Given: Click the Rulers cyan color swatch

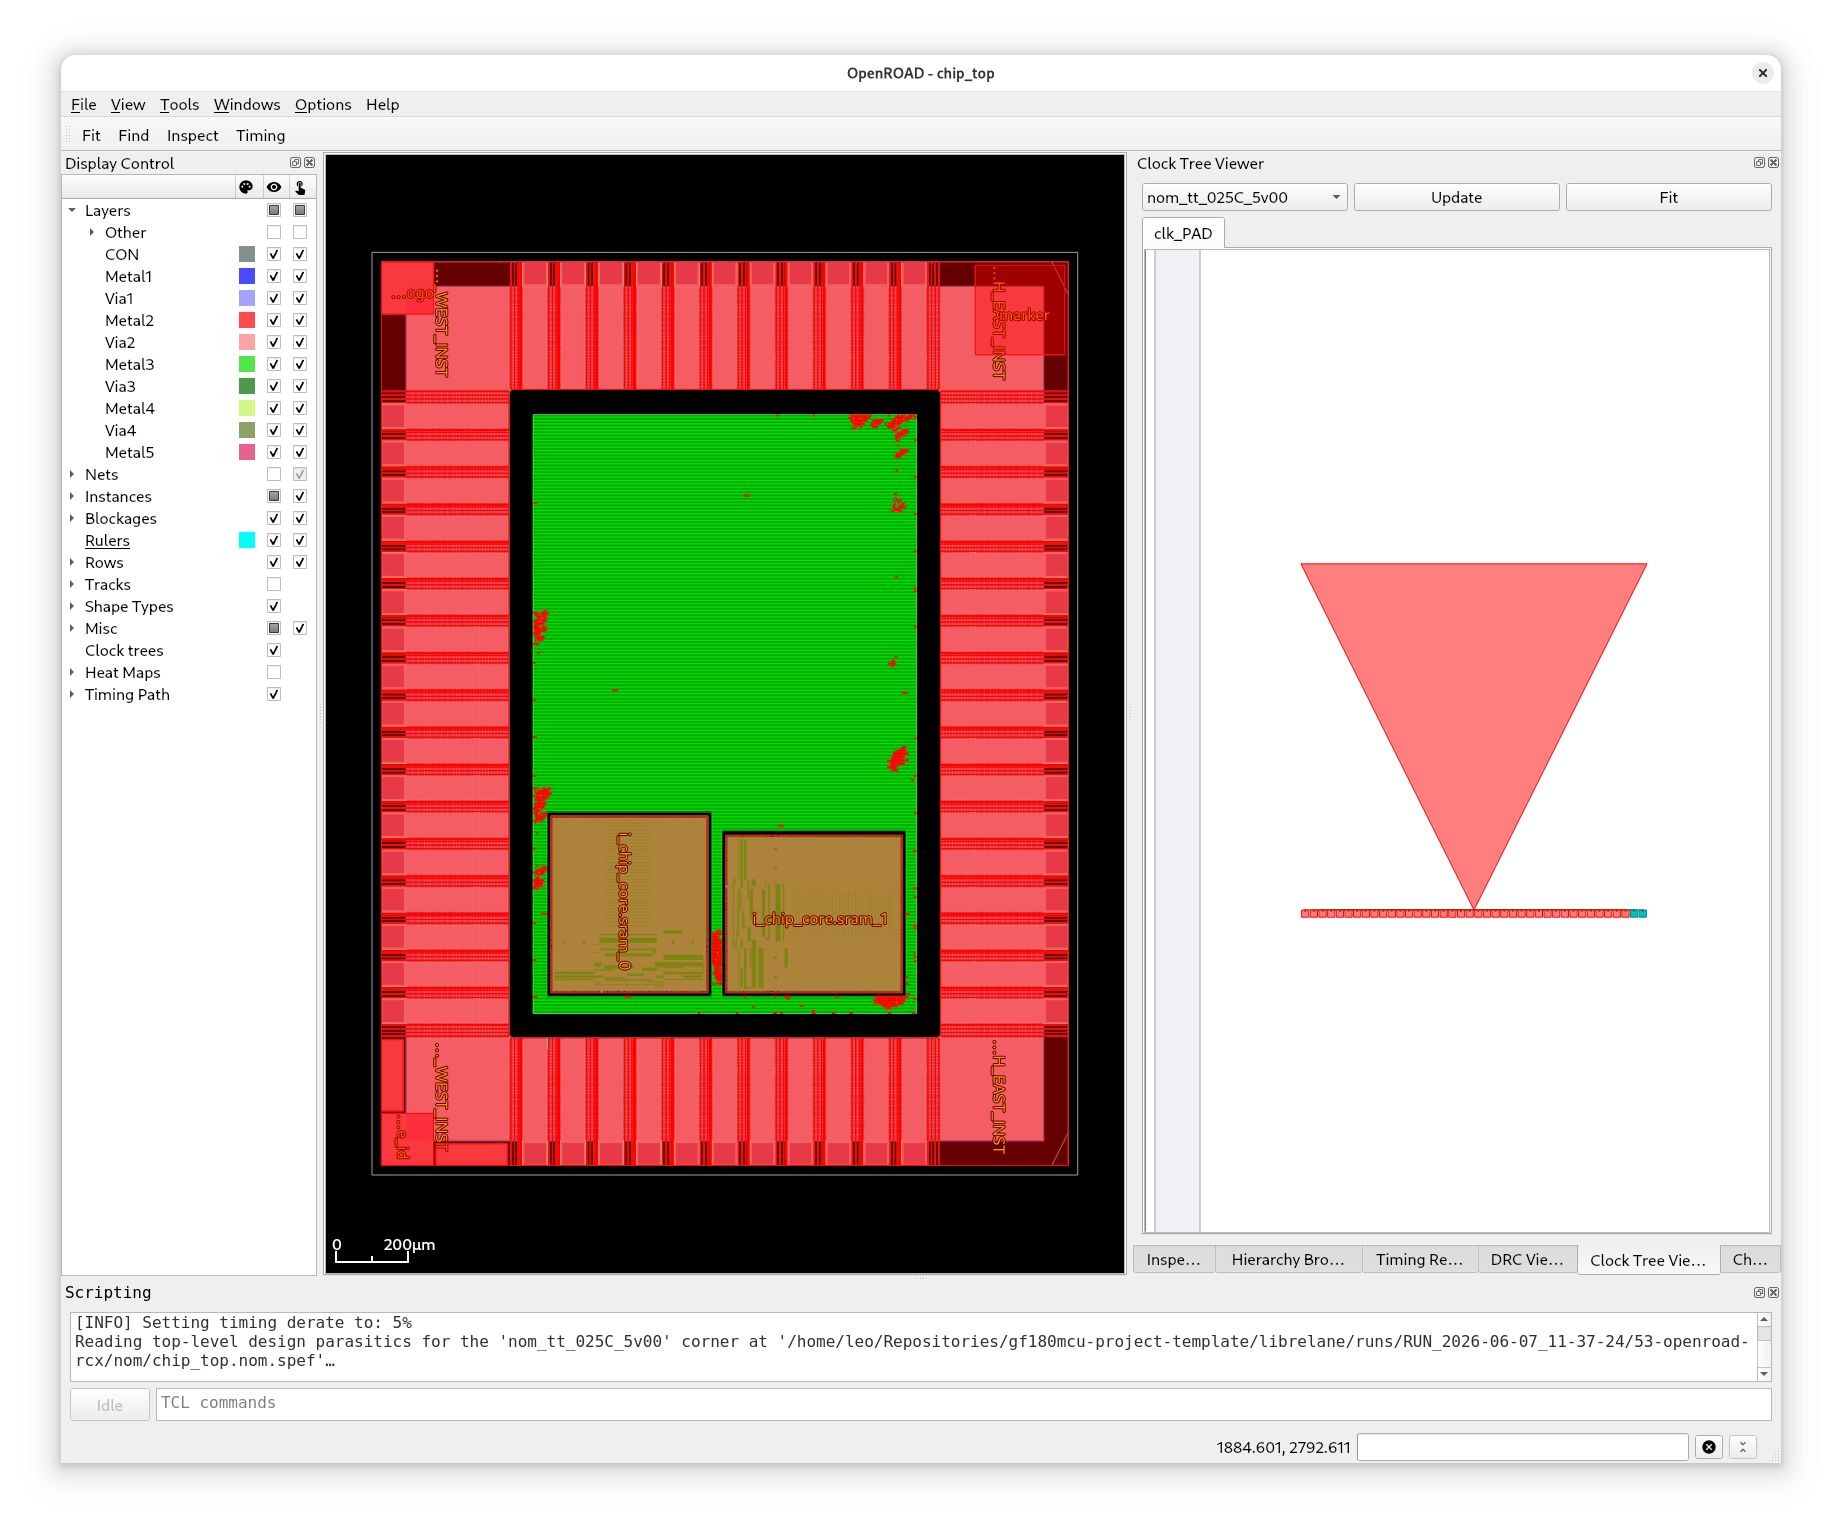Looking at the screenshot, I should click(247, 540).
